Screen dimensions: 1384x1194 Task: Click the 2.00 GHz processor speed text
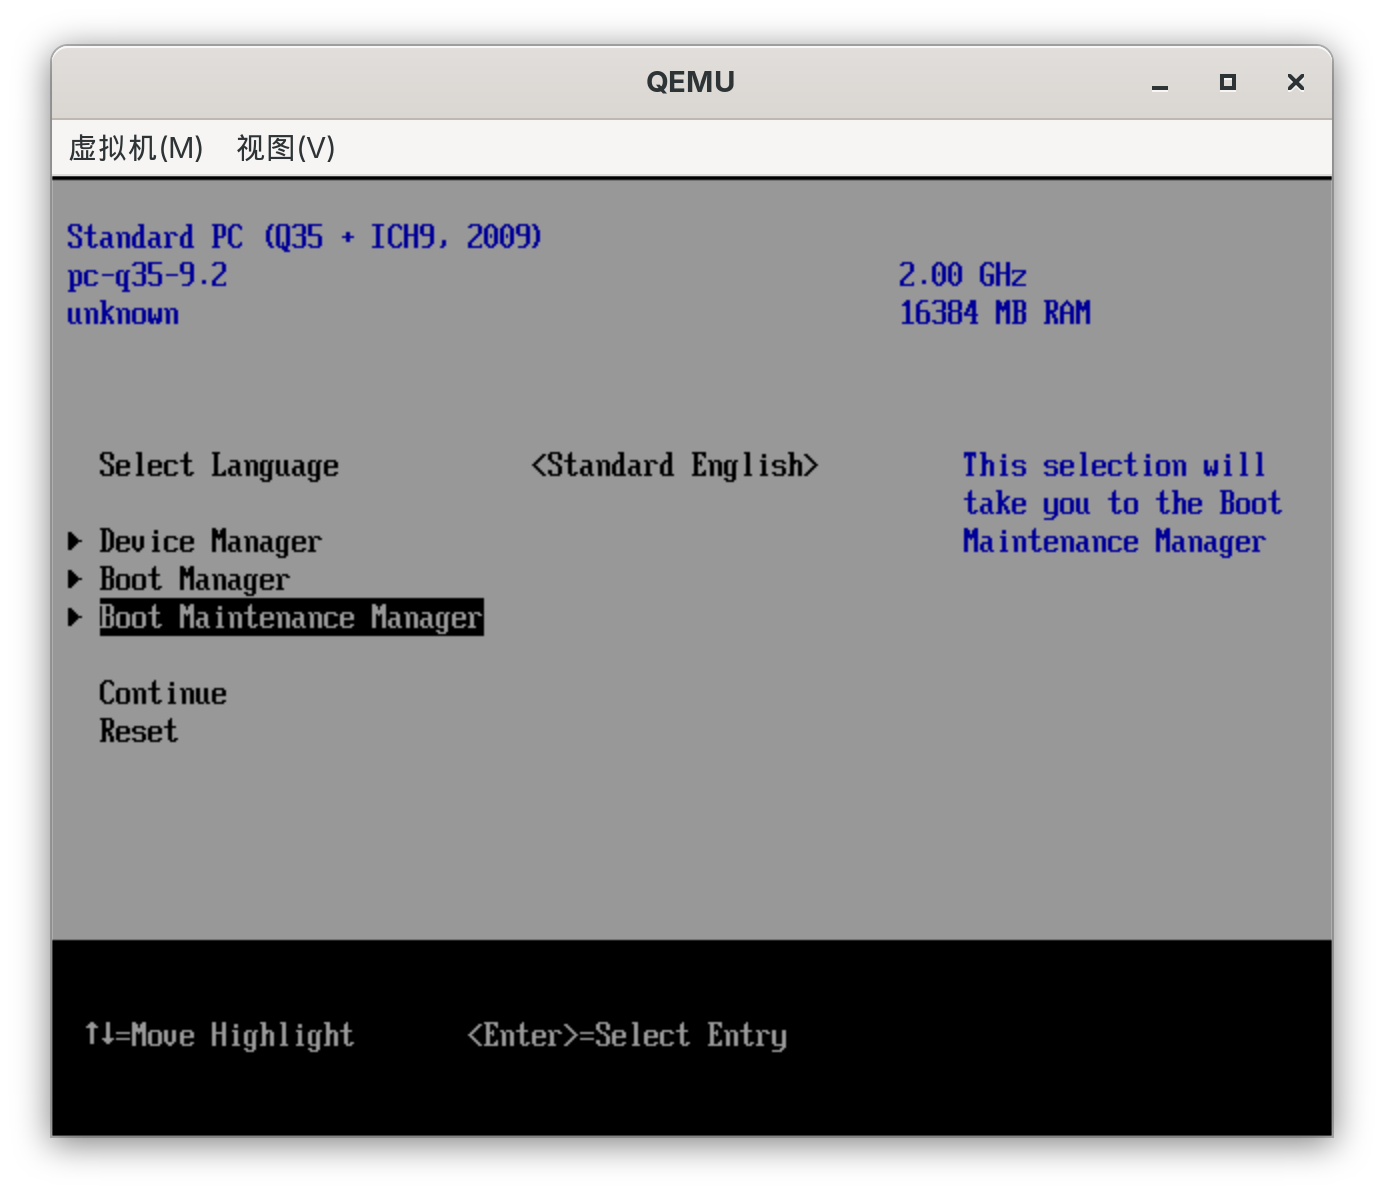[x=963, y=275]
